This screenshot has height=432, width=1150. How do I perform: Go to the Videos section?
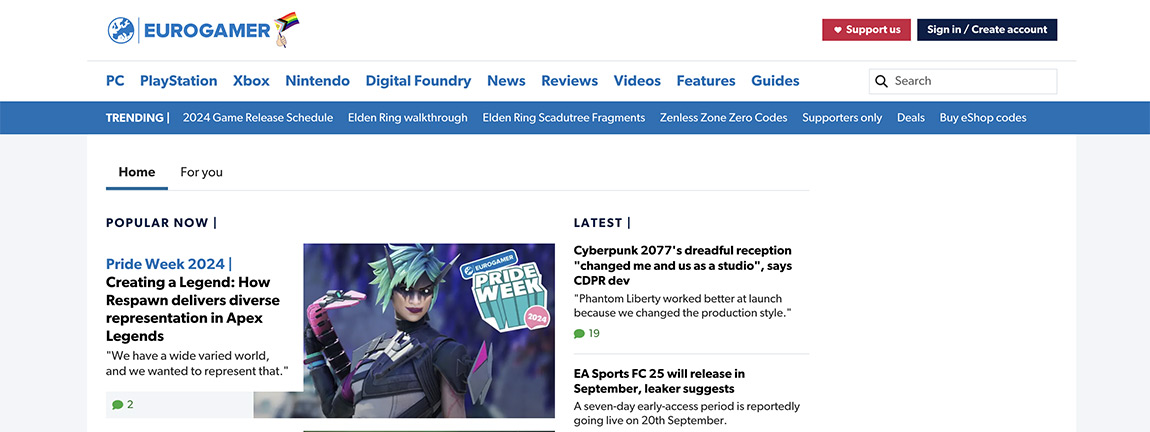(x=637, y=81)
